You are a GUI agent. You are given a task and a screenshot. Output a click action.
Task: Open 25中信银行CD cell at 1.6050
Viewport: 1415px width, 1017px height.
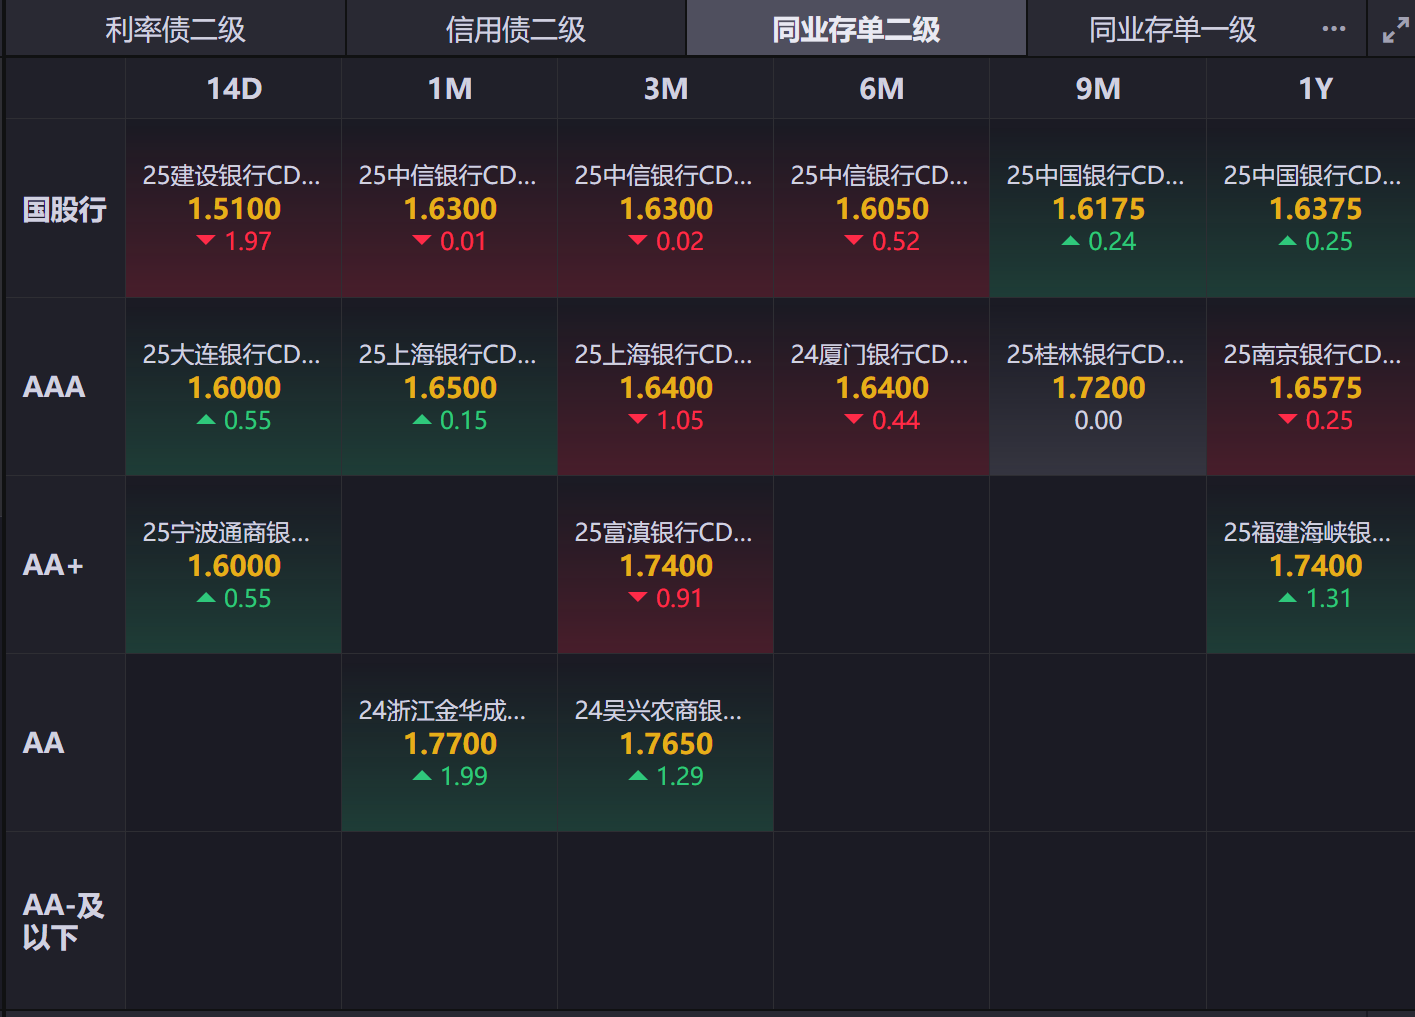click(x=882, y=209)
